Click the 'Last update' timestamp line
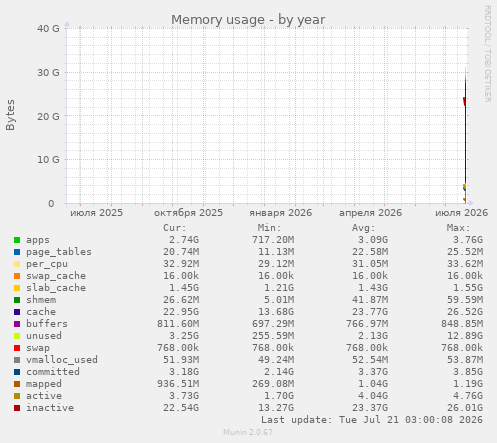The height and width of the screenshot is (443, 497). coord(372,420)
